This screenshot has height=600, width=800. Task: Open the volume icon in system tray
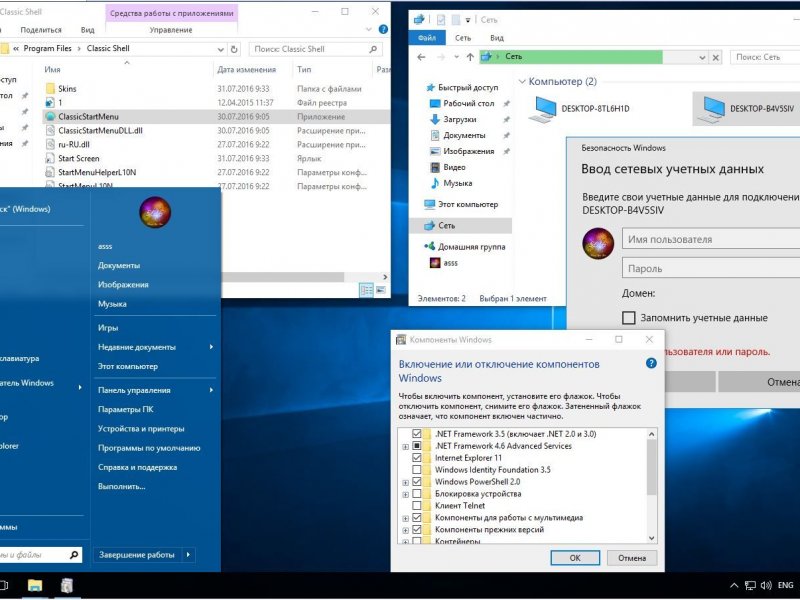click(x=766, y=586)
